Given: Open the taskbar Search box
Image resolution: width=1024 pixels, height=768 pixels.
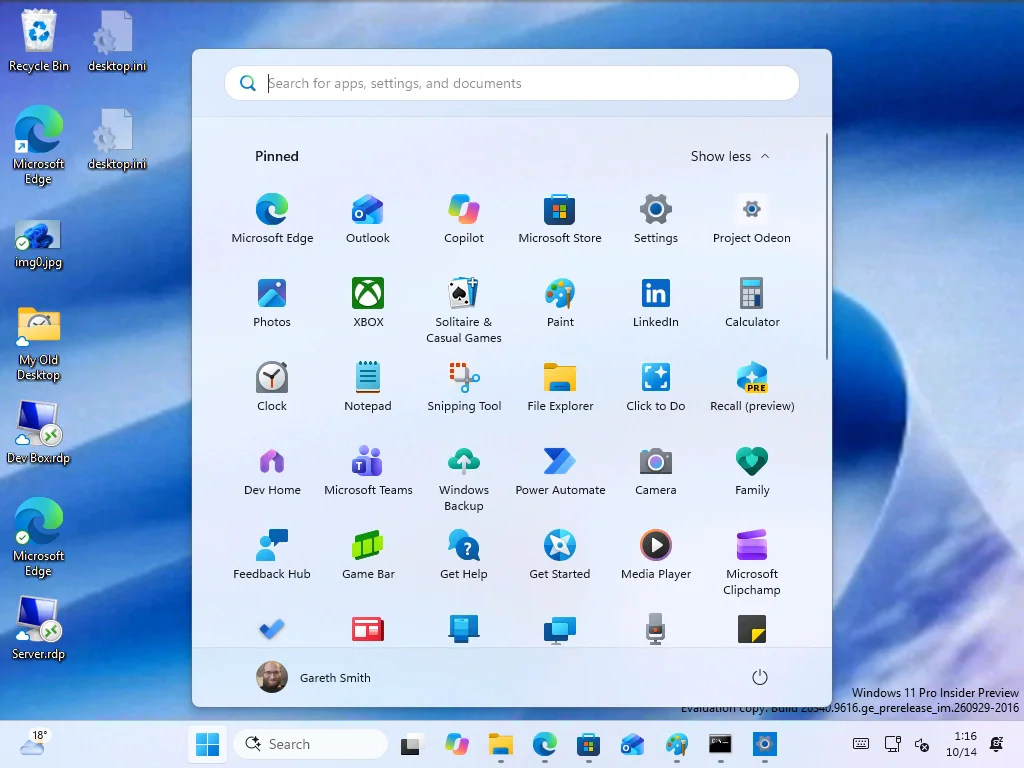Looking at the screenshot, I should pos(311,744).
